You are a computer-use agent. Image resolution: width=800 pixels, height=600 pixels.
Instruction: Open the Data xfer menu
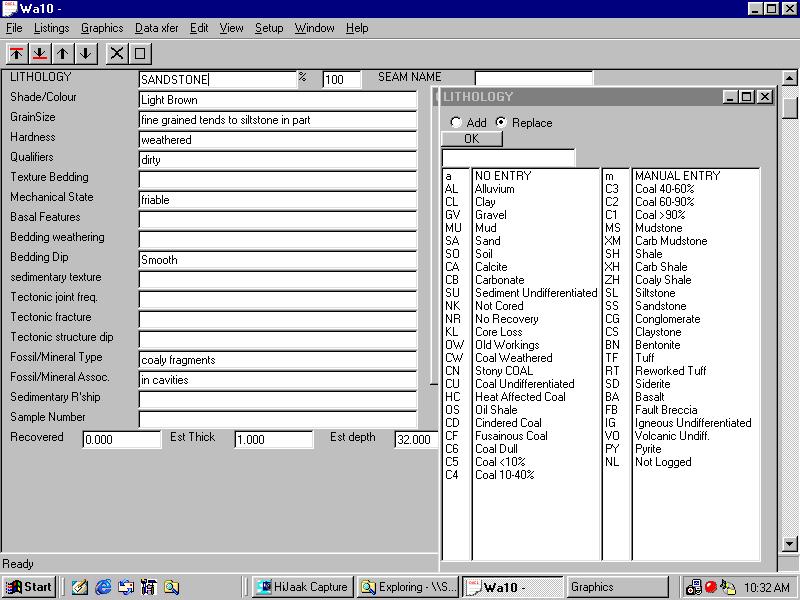point(157,28)
